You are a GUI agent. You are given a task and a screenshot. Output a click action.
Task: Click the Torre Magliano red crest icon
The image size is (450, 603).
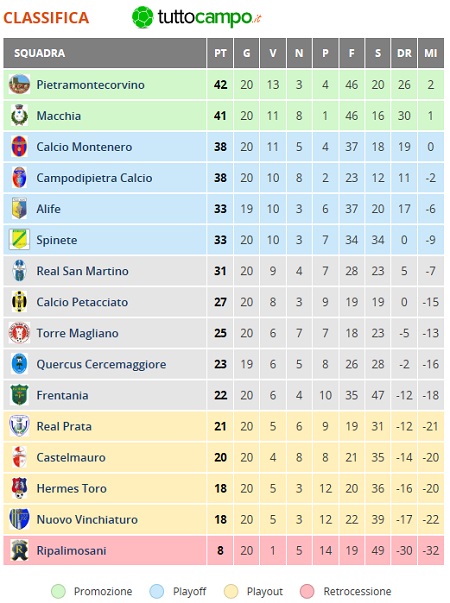pos(19,333)
